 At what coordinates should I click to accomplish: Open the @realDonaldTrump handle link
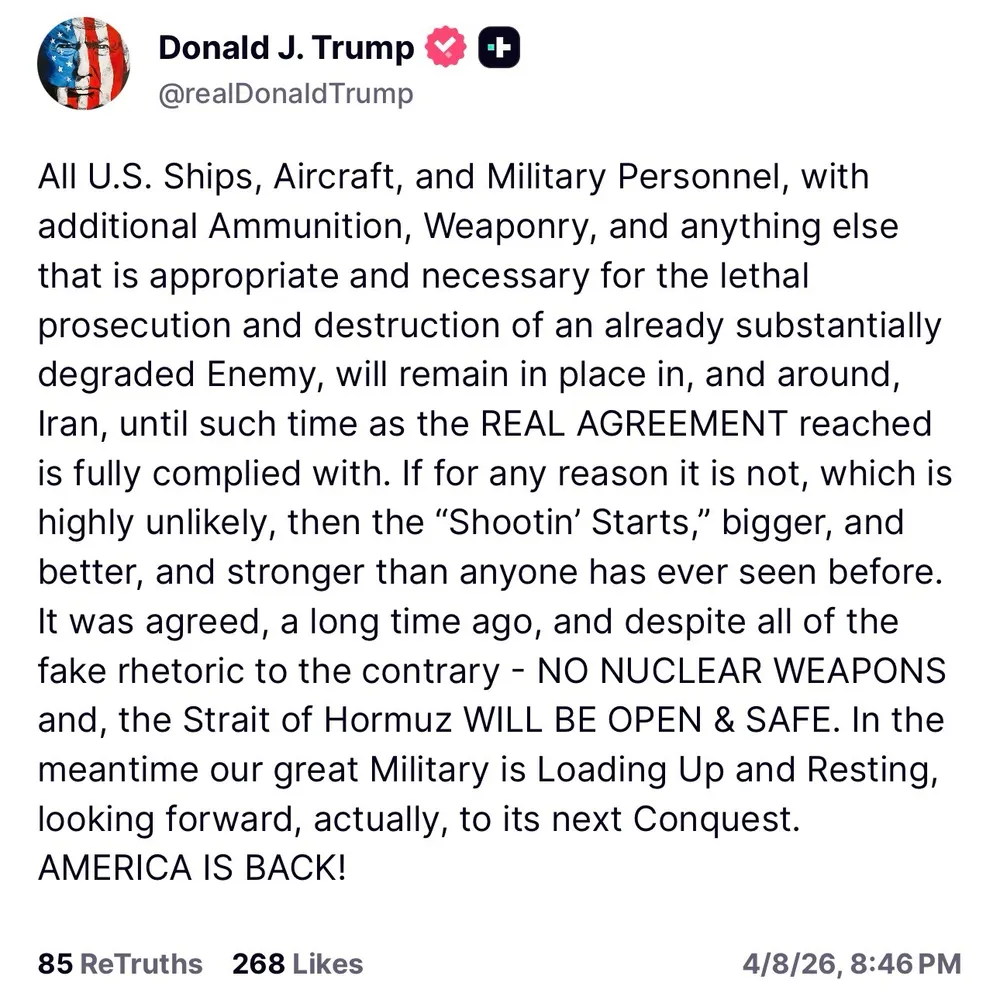click(x=286, y=94)
